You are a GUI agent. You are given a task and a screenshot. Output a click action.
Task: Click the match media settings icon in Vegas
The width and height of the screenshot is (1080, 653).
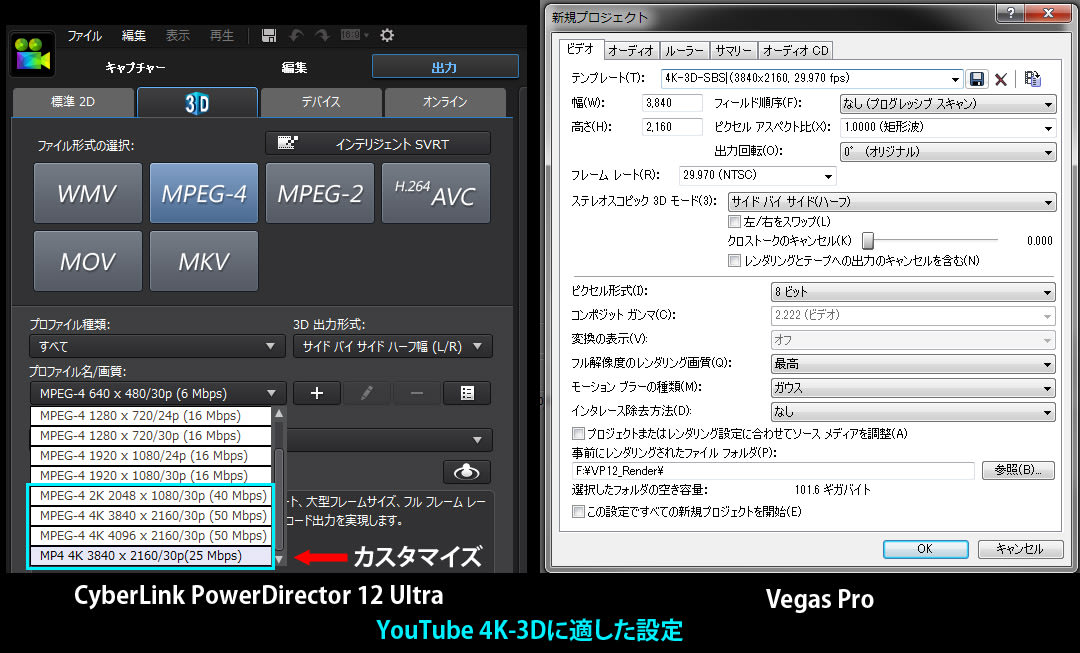[1032, 79]
